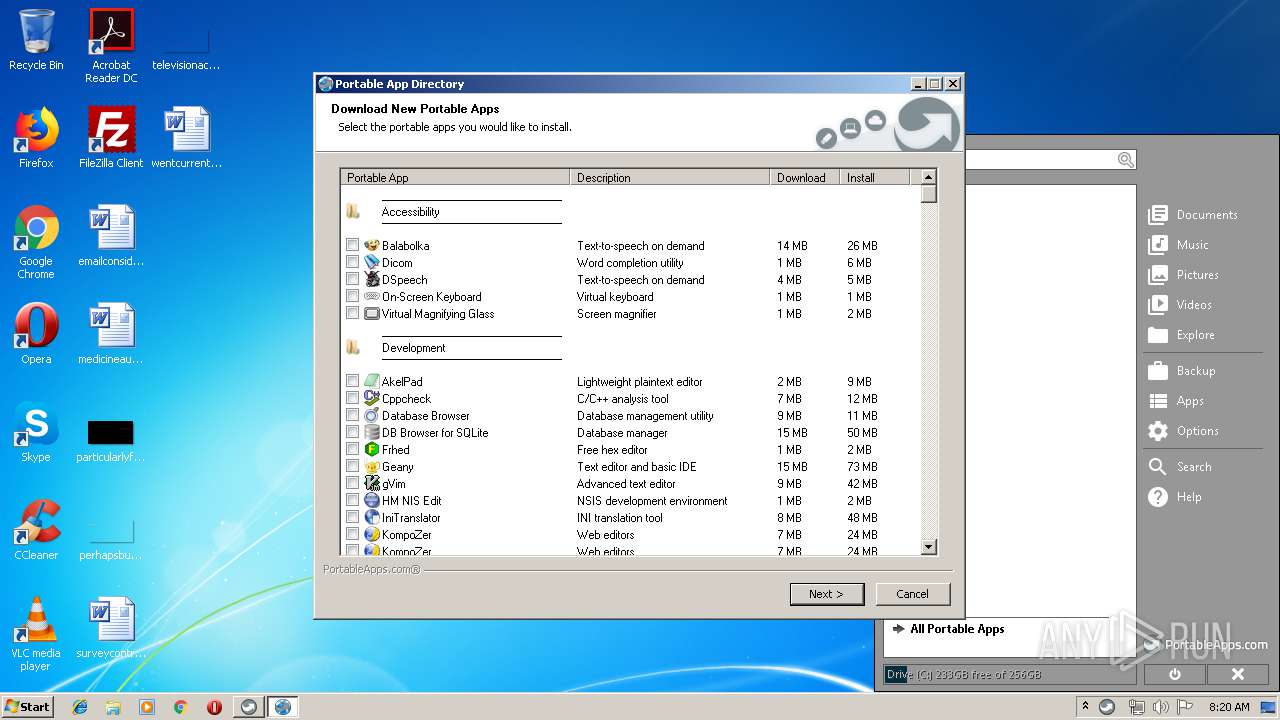This screenshot has width=1280, height=720.
Task: Open Music in PortableApps menu
Action: pos(1179,244)
